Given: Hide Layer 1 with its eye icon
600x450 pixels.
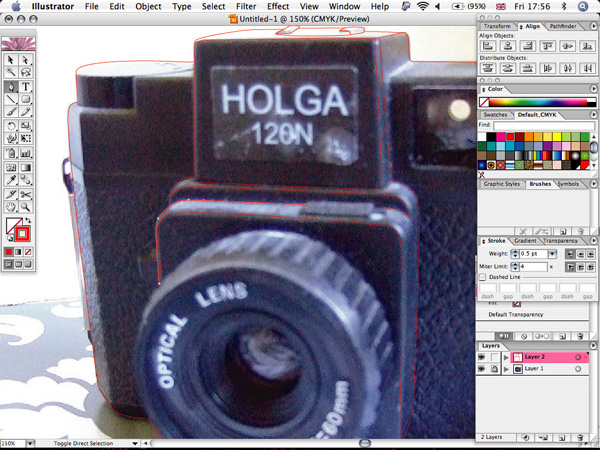Looking at the screenshot, I should click(482, 369).
